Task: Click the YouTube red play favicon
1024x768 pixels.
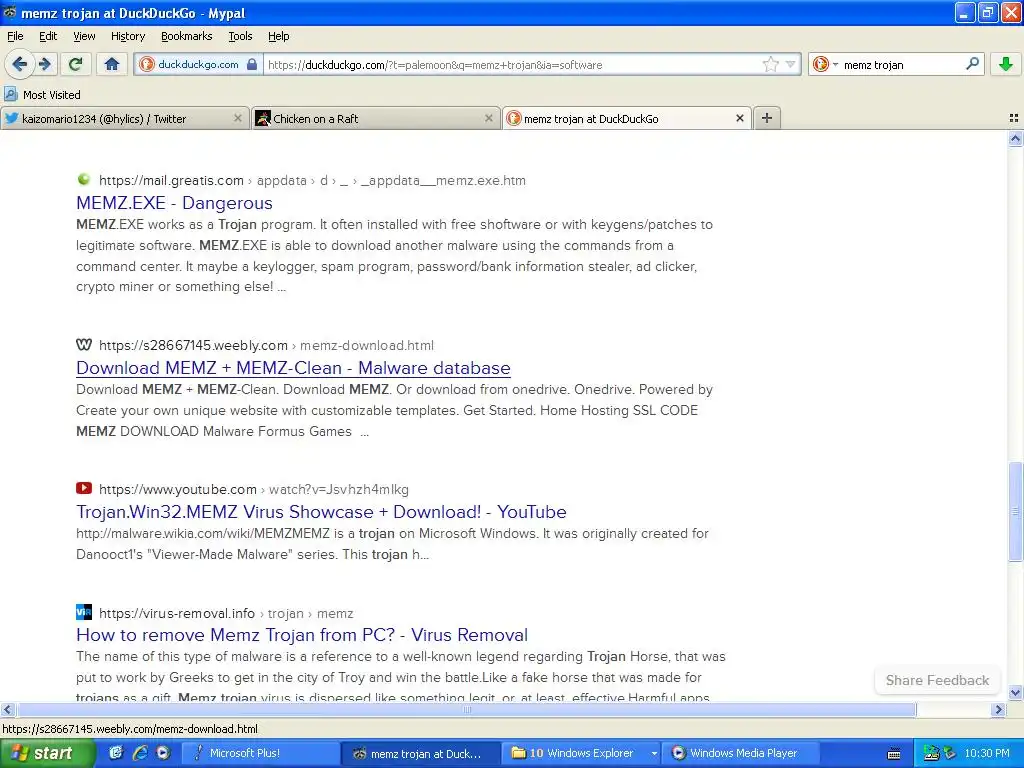Action: 84,488
